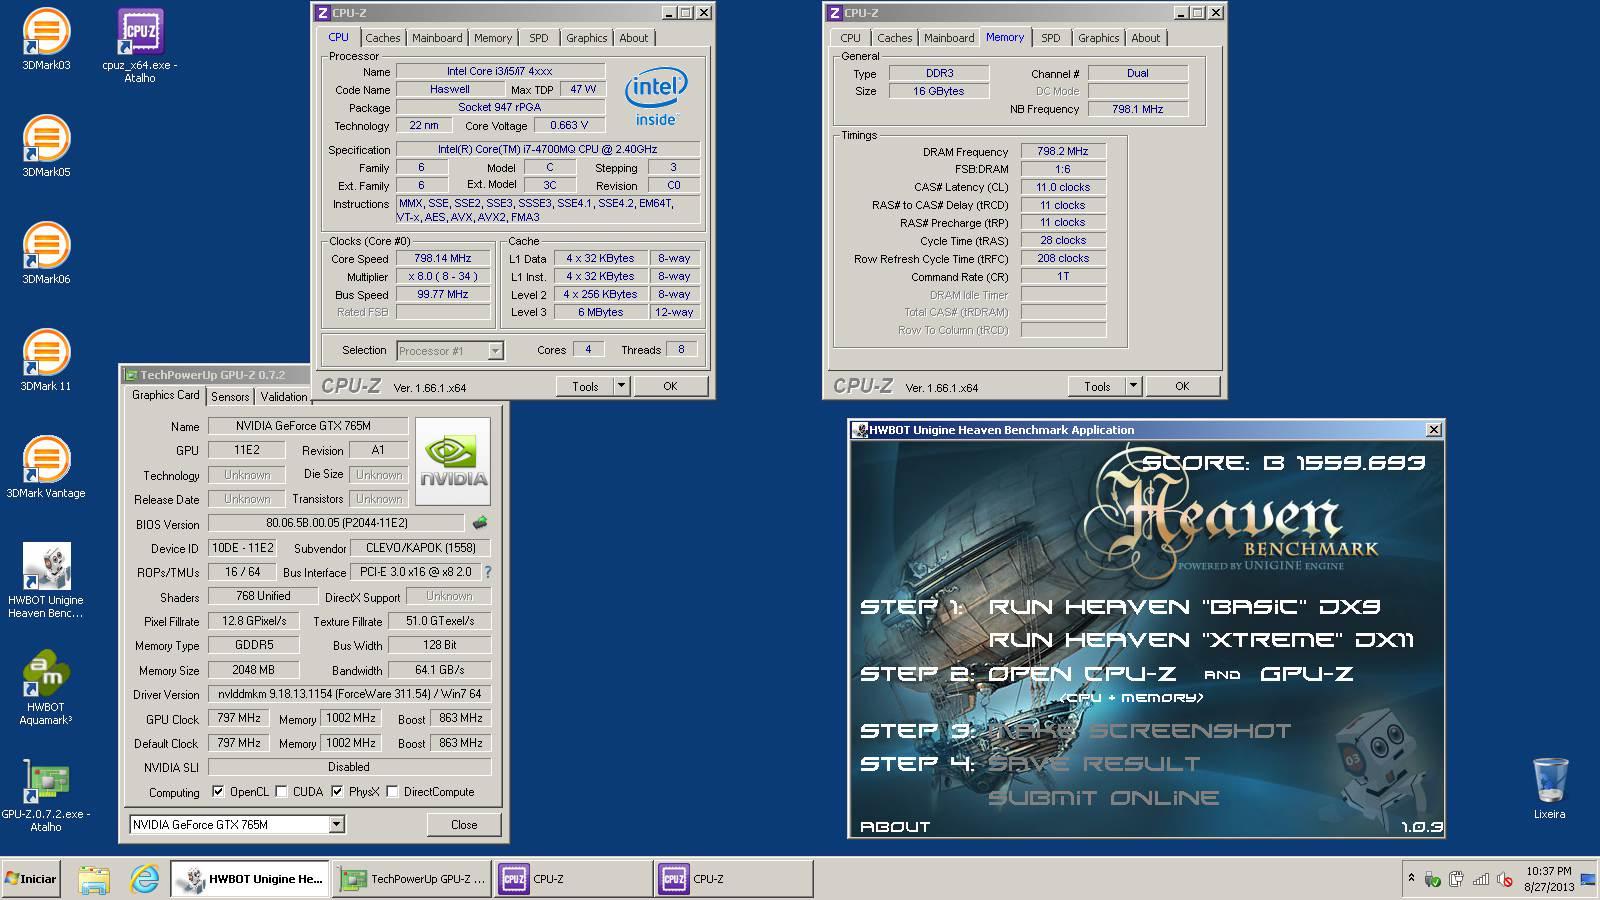Close the HWBOT Heaven Benchmark window

point(1433,430)
